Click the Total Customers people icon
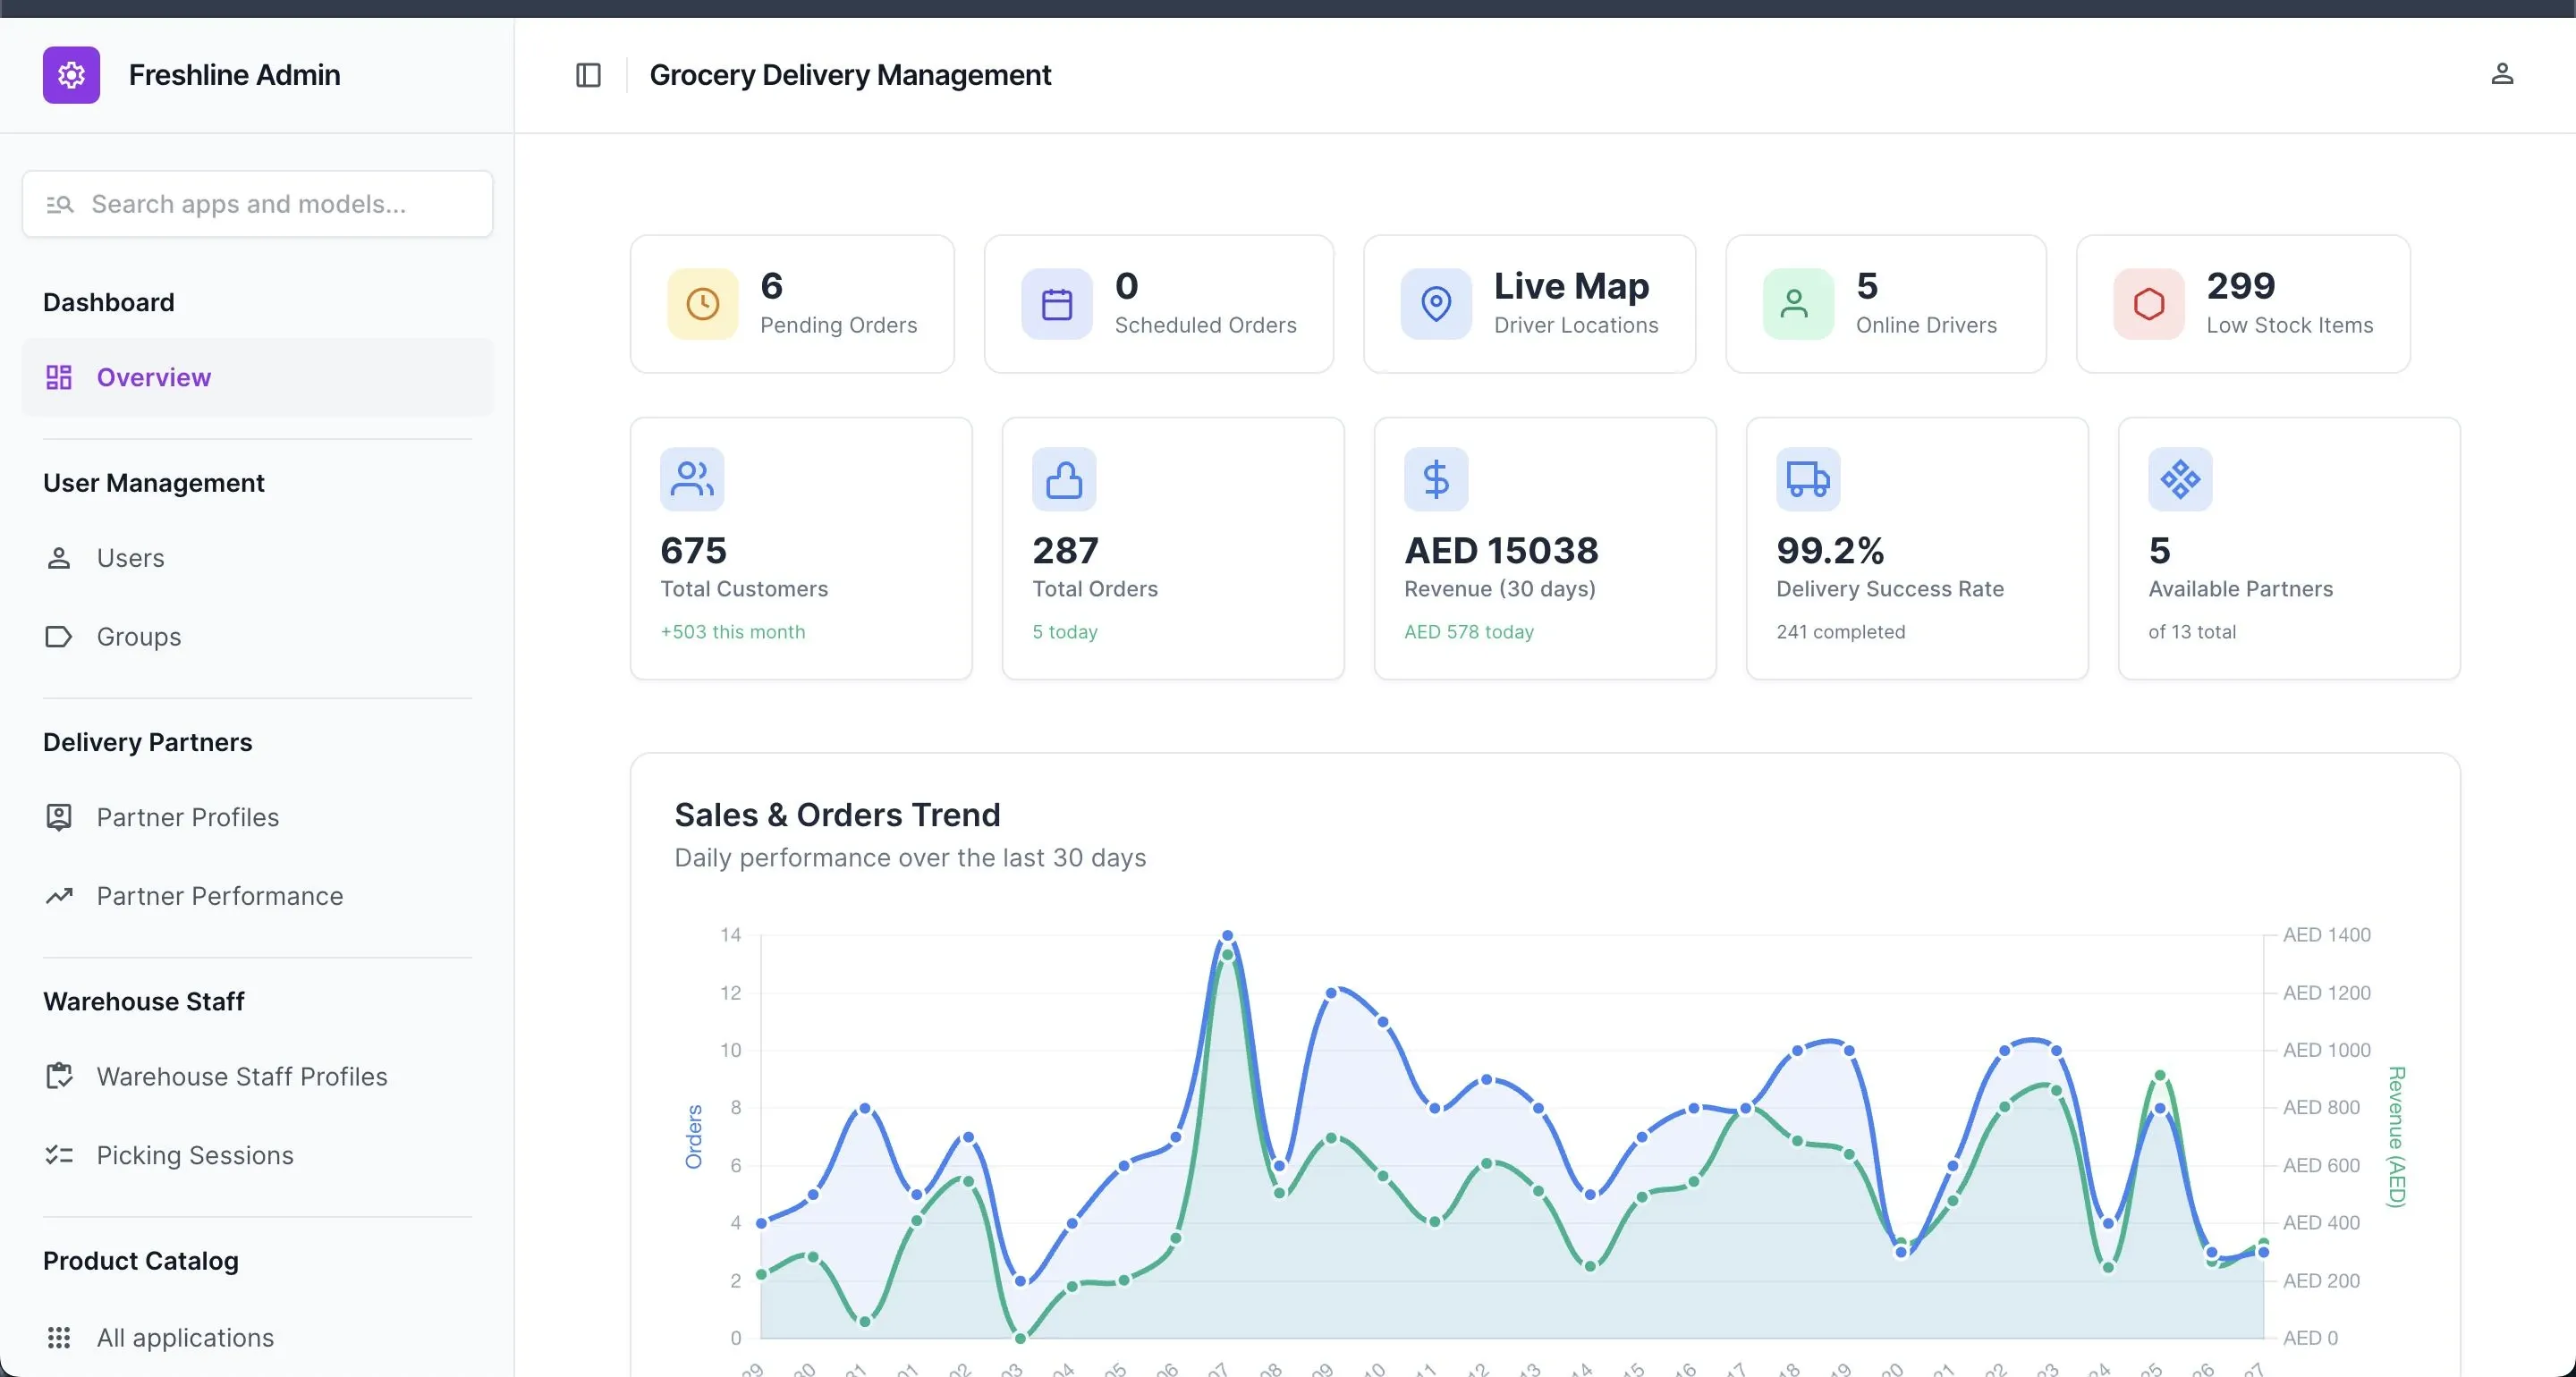Viewport: 2576px width, 1377px height. [x=692, y=479]
